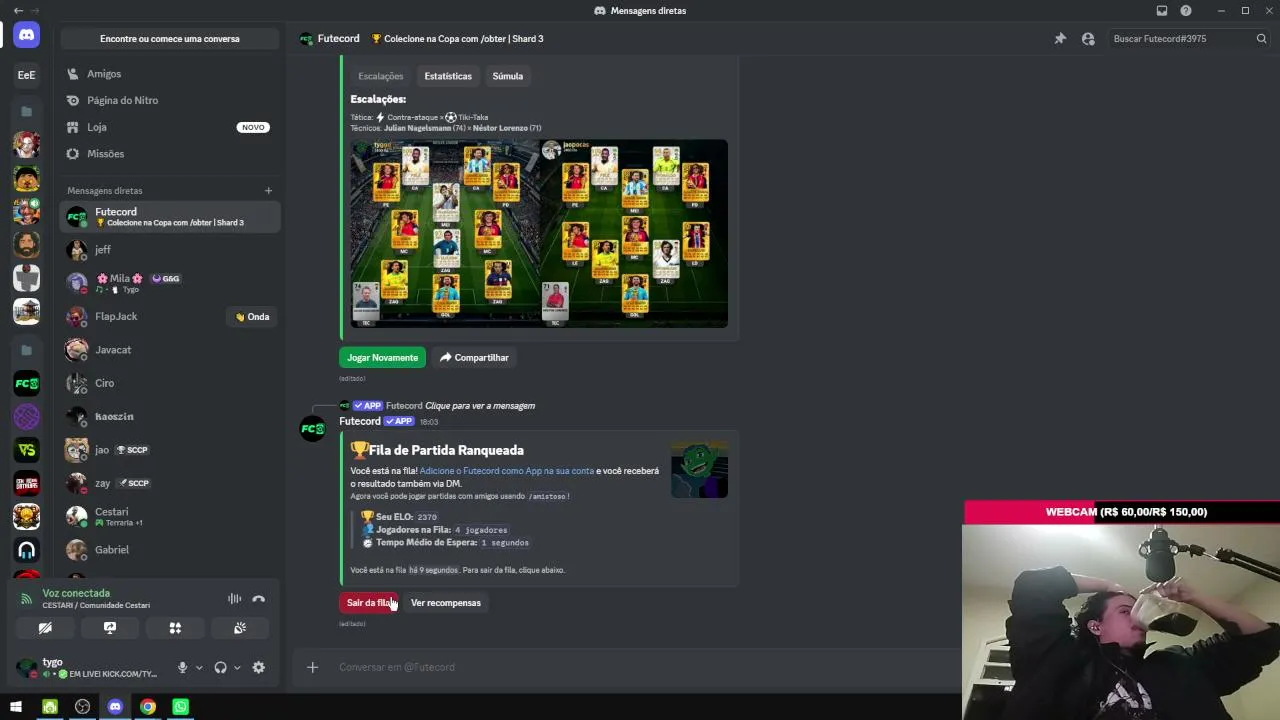Viewport: 1280px width, 720px height.
Task: Open OBS Studio from the taskbar
Action: pyautogui.click(x=82, y=707)
